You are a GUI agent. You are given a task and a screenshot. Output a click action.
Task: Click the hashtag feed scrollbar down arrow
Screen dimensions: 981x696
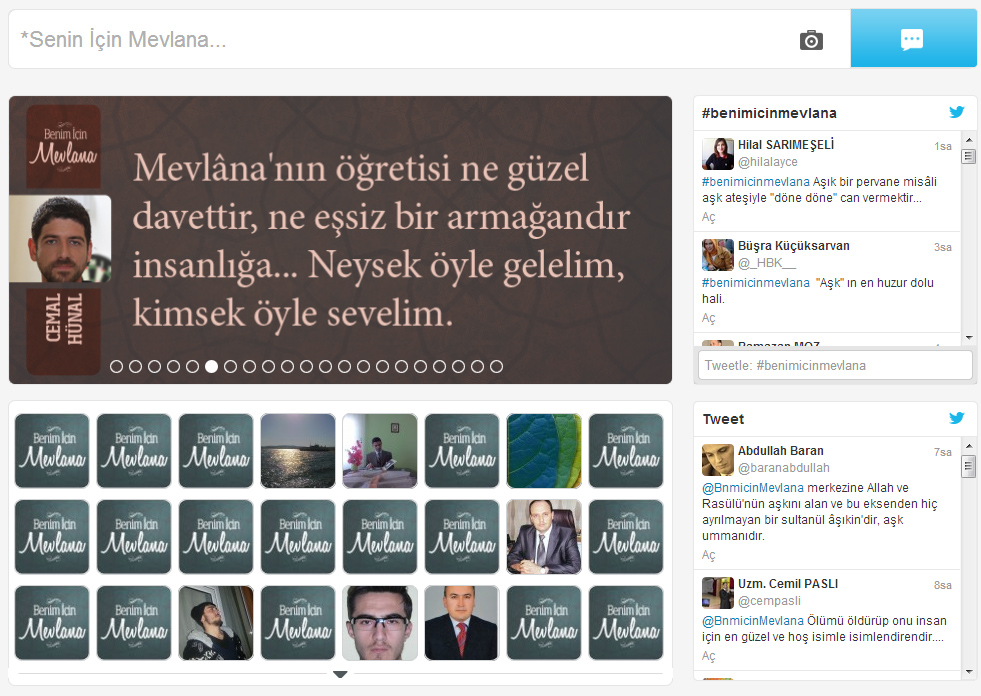pyautogui.click(x=969, y=338)
